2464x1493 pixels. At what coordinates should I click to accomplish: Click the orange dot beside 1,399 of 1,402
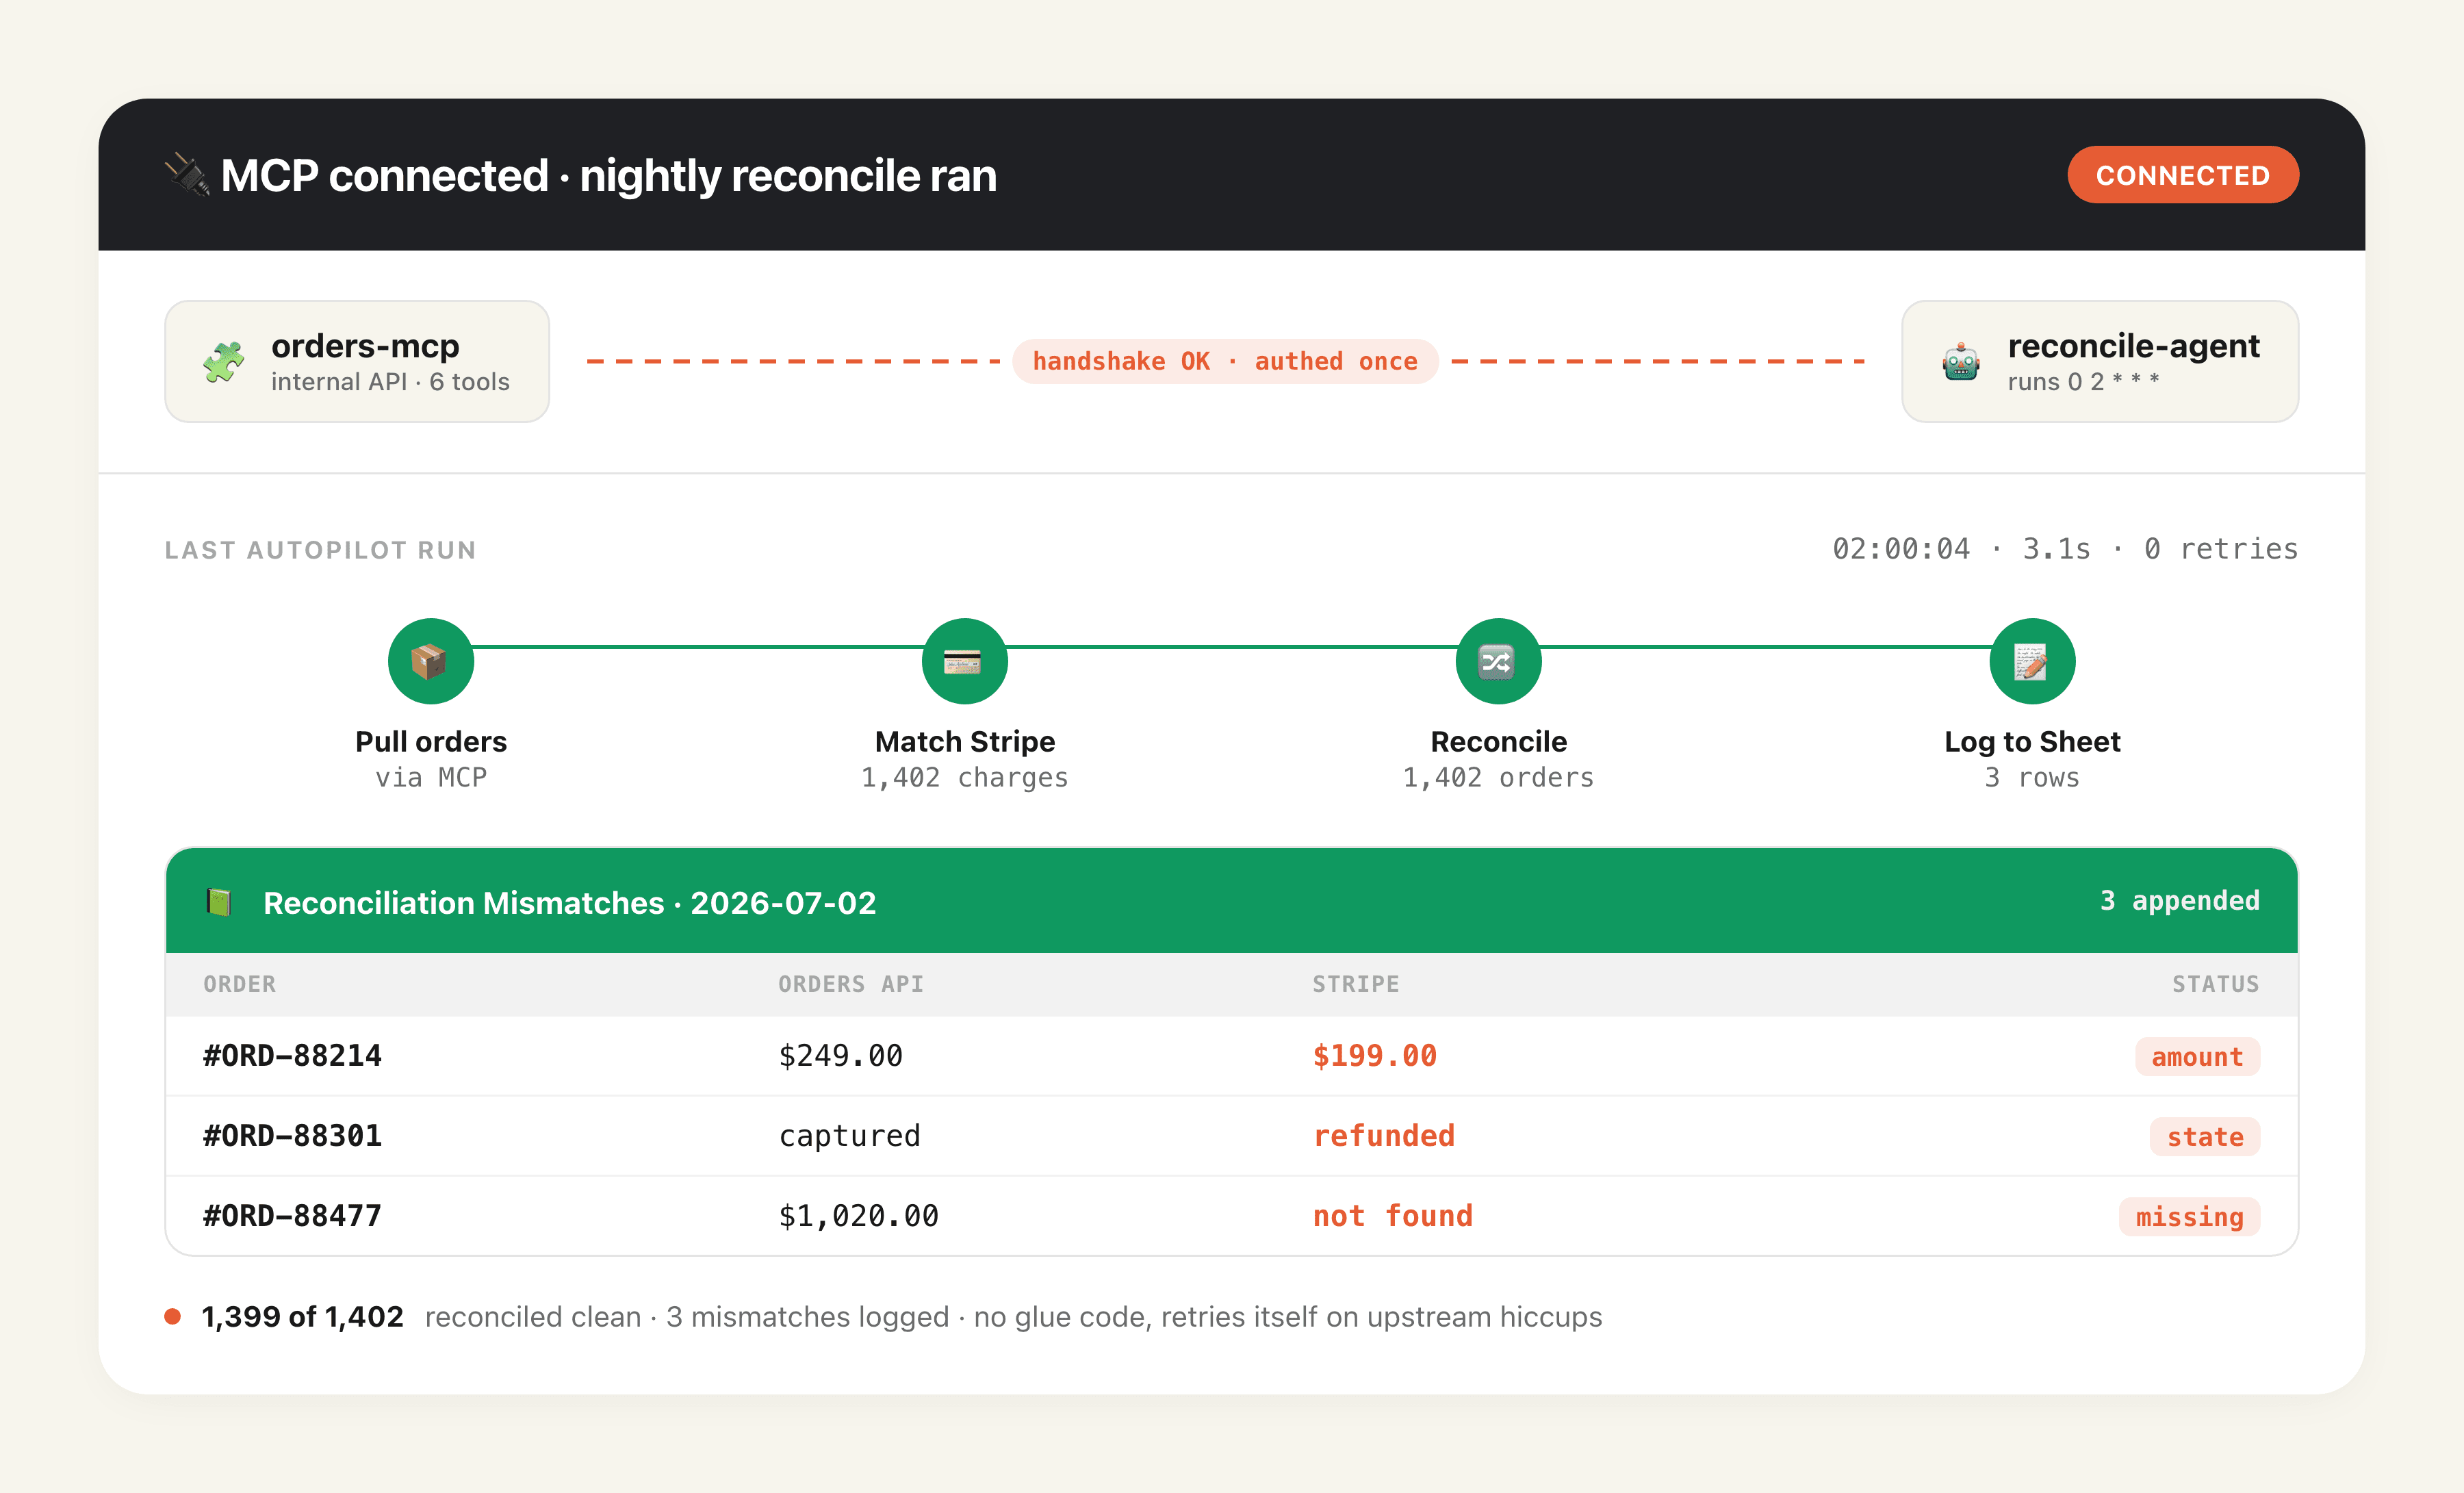pos(173,1316)
